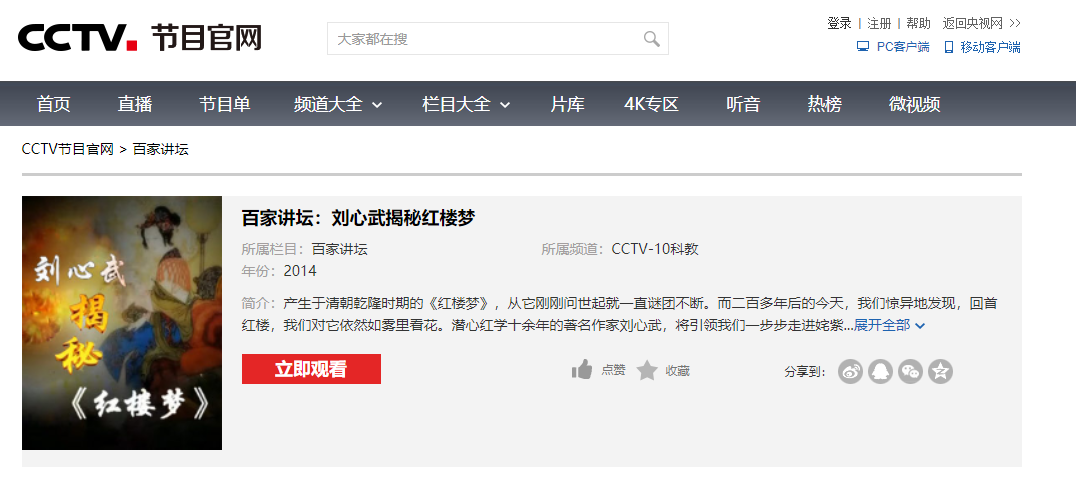
Task: Open 直播 in navigation bar
Action: (134, 104)
